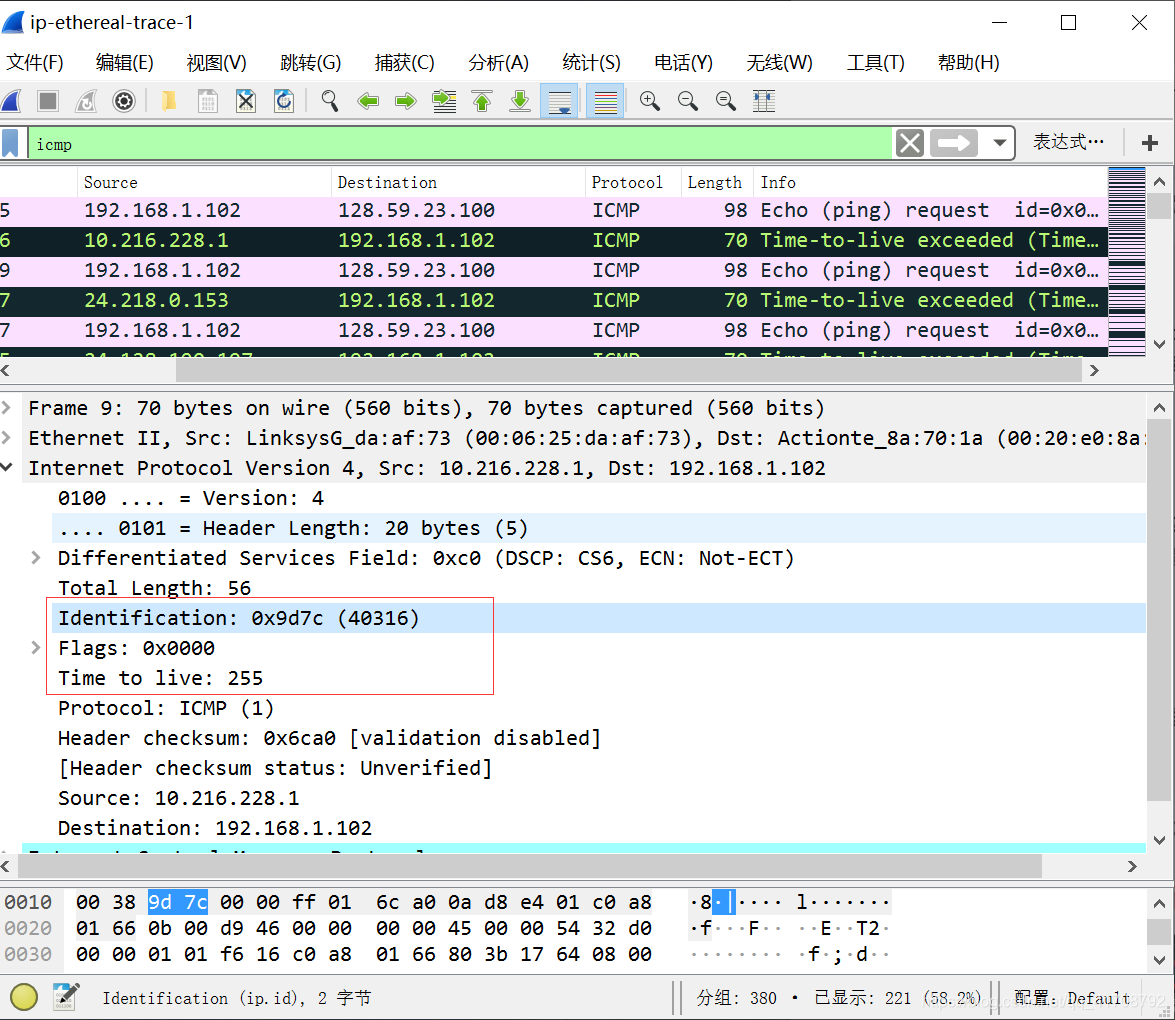This screenshot has width=1175, height=1020.
Task: Zoom in the main window text
Action: 650,100
